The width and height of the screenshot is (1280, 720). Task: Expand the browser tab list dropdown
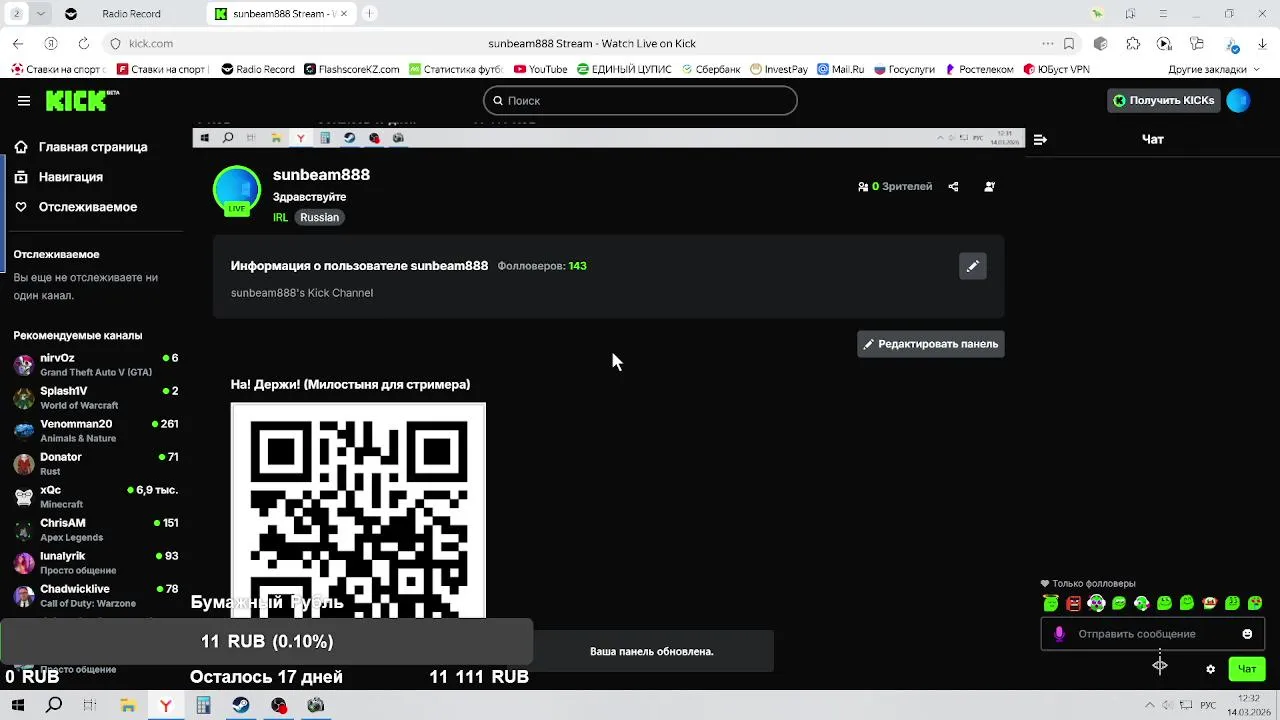pos(41,14)
